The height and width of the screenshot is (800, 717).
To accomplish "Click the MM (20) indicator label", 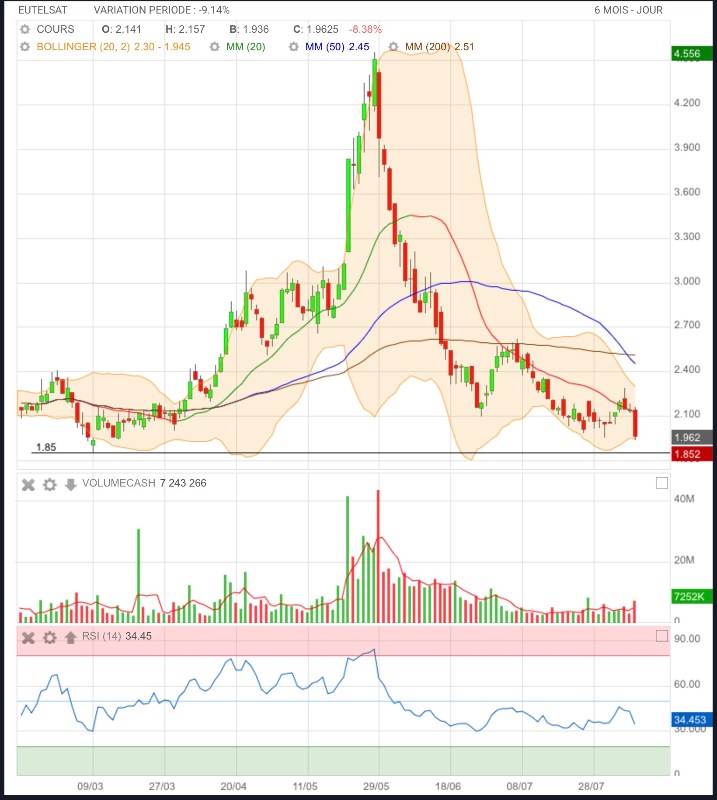I will (x=245, y=46).
